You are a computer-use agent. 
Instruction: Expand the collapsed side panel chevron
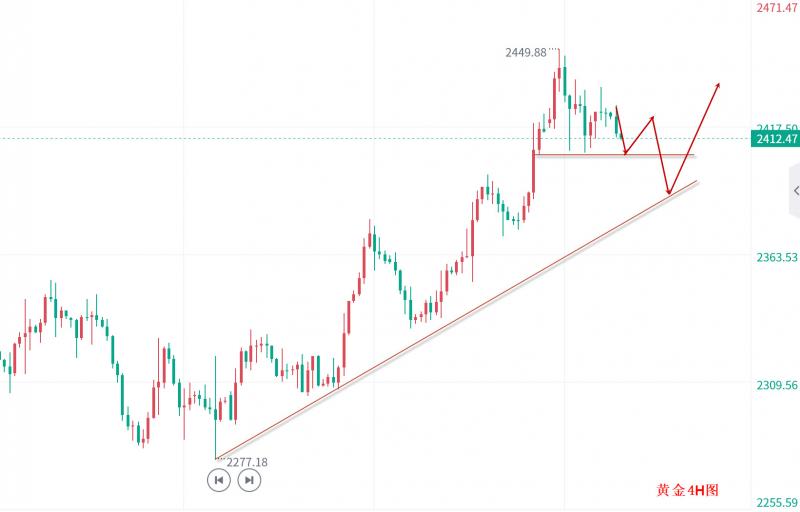coord(795,190)
